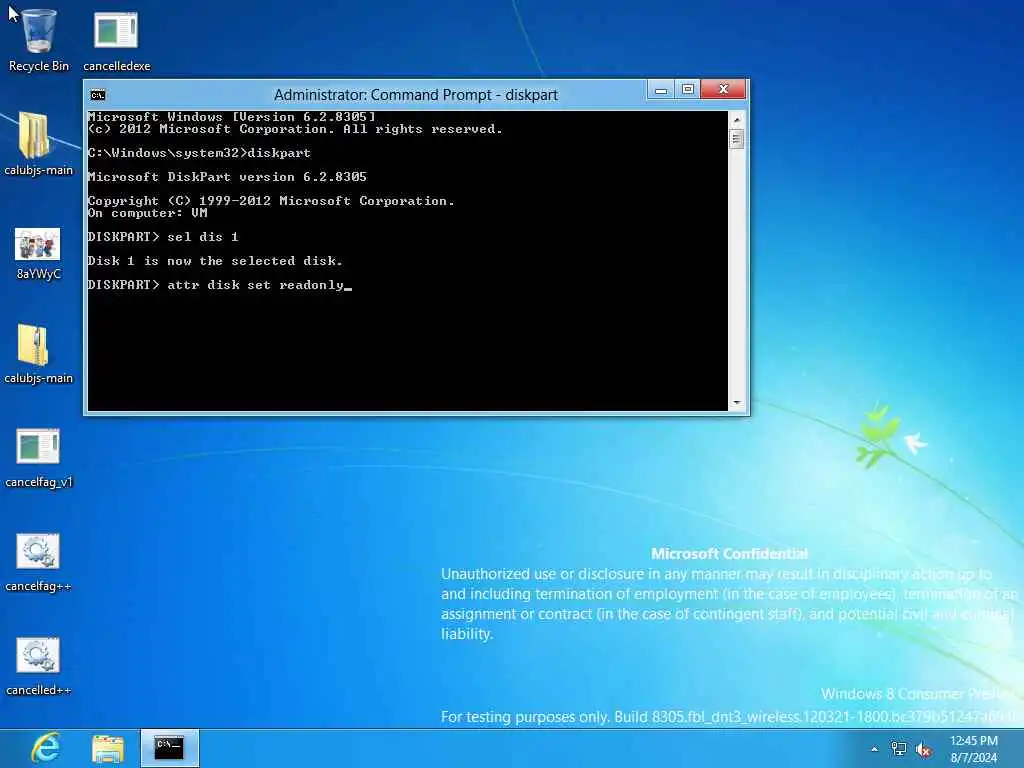This screenshot has height=768, width=1024.
Task: Minimize the Command Prompt window
Action: tap(661, 89)
